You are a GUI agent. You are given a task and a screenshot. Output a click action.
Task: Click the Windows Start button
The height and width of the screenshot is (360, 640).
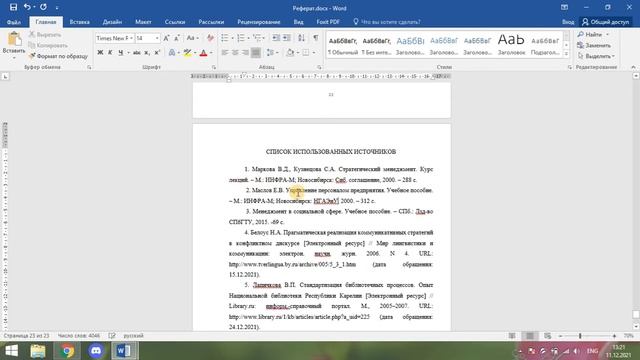pyautogui.click(x=11, y=351)
